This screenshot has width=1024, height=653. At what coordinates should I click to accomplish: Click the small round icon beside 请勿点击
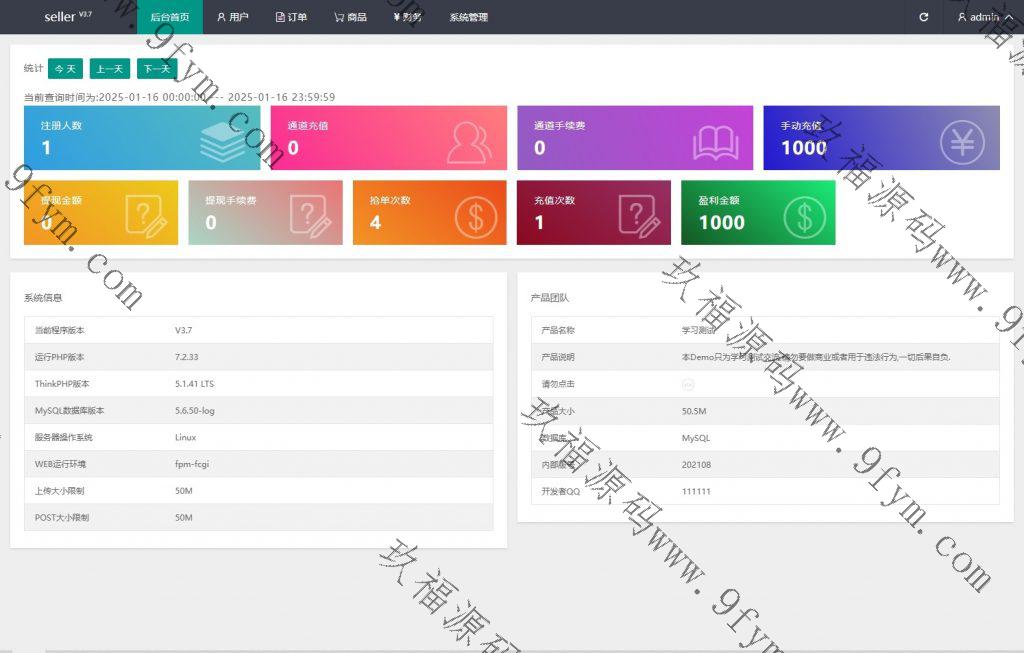coord(688,384)
